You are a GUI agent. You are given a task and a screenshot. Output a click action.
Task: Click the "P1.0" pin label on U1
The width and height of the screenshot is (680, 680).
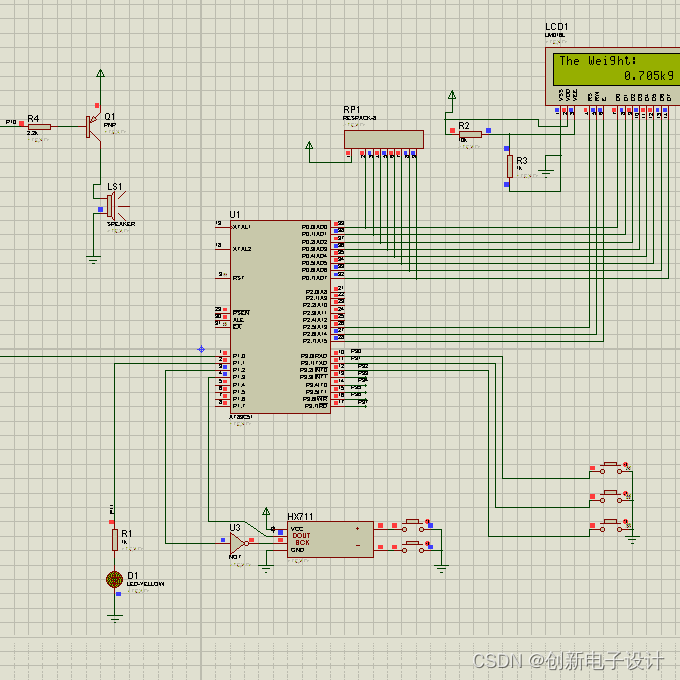click(239, 356)
